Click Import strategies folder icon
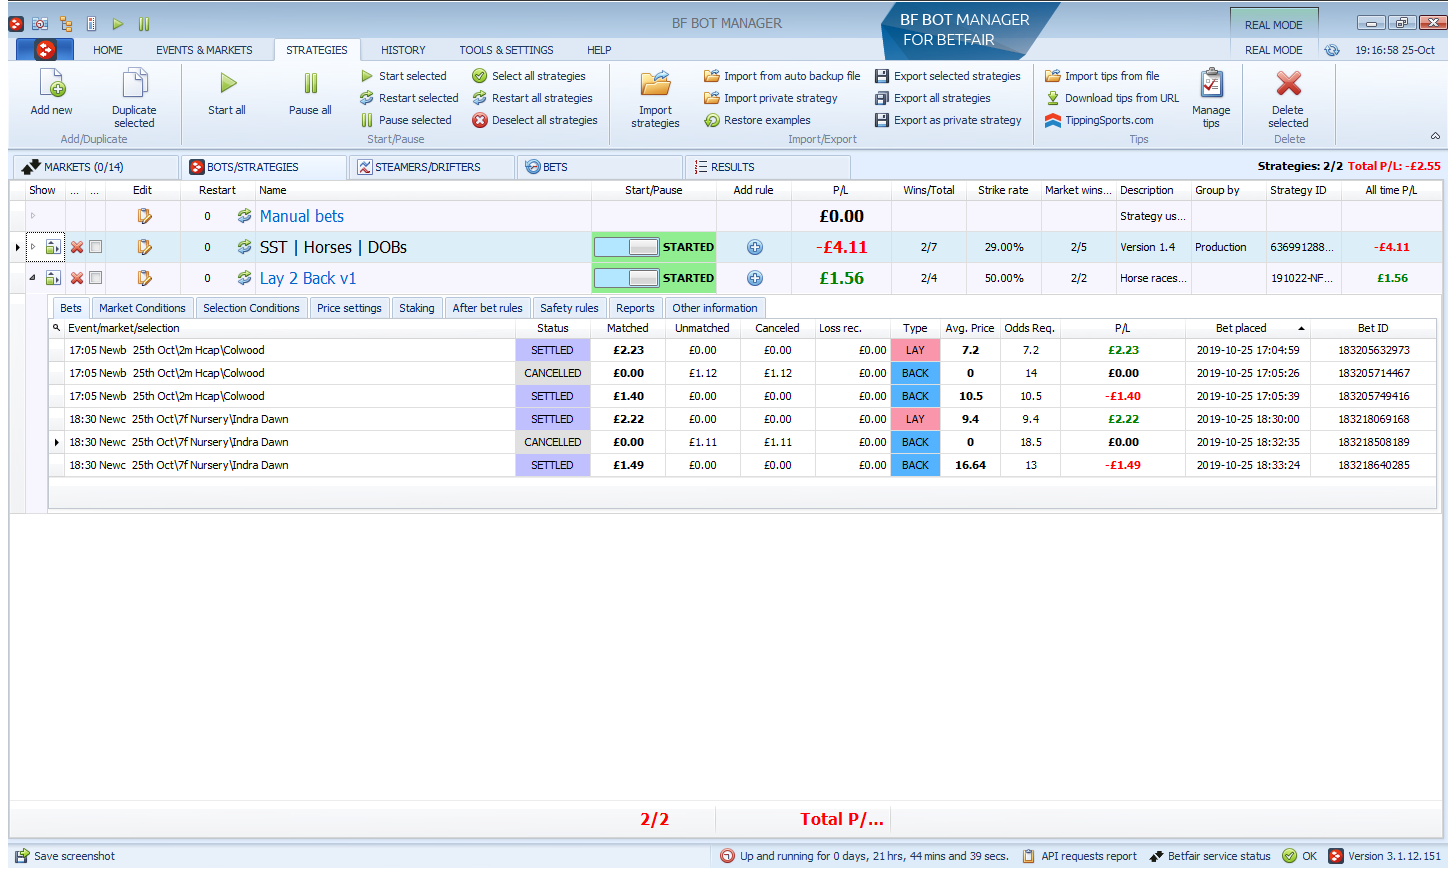 (656, 83)
